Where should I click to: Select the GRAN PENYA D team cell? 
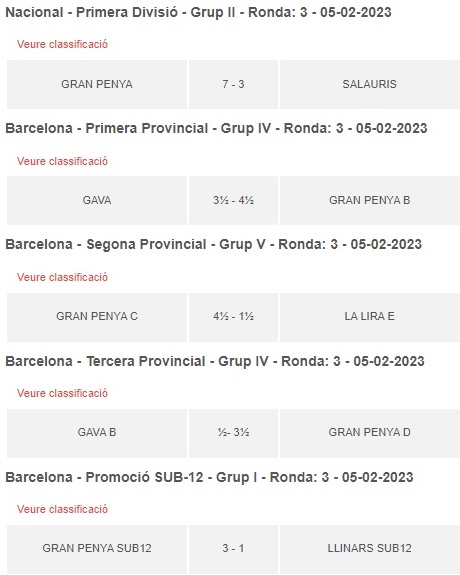point(369,433)
